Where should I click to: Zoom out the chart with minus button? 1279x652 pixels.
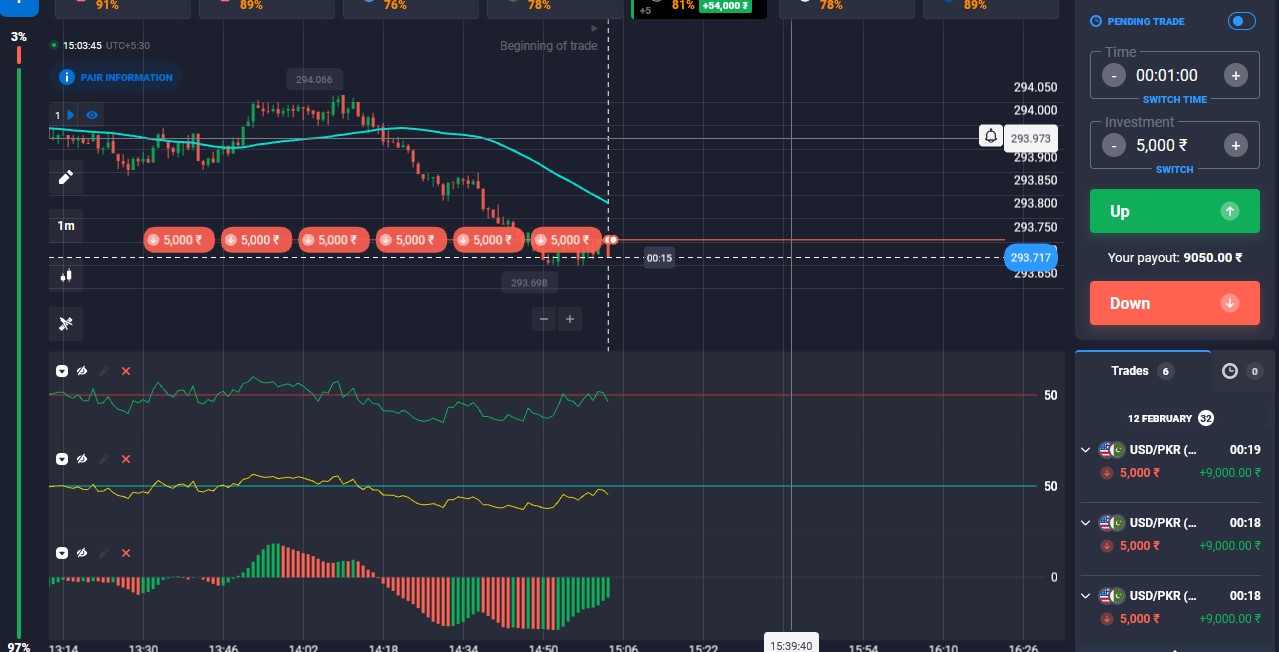coord(544,319)
